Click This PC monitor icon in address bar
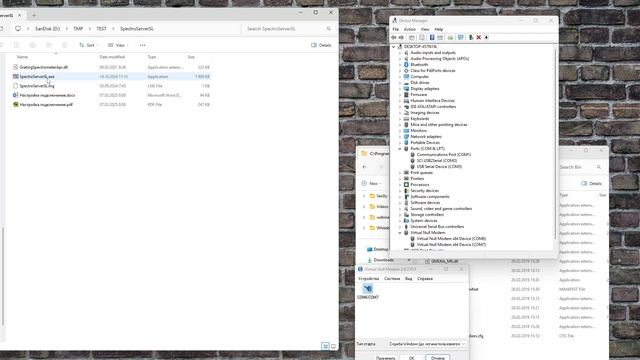 pos(18,29)
